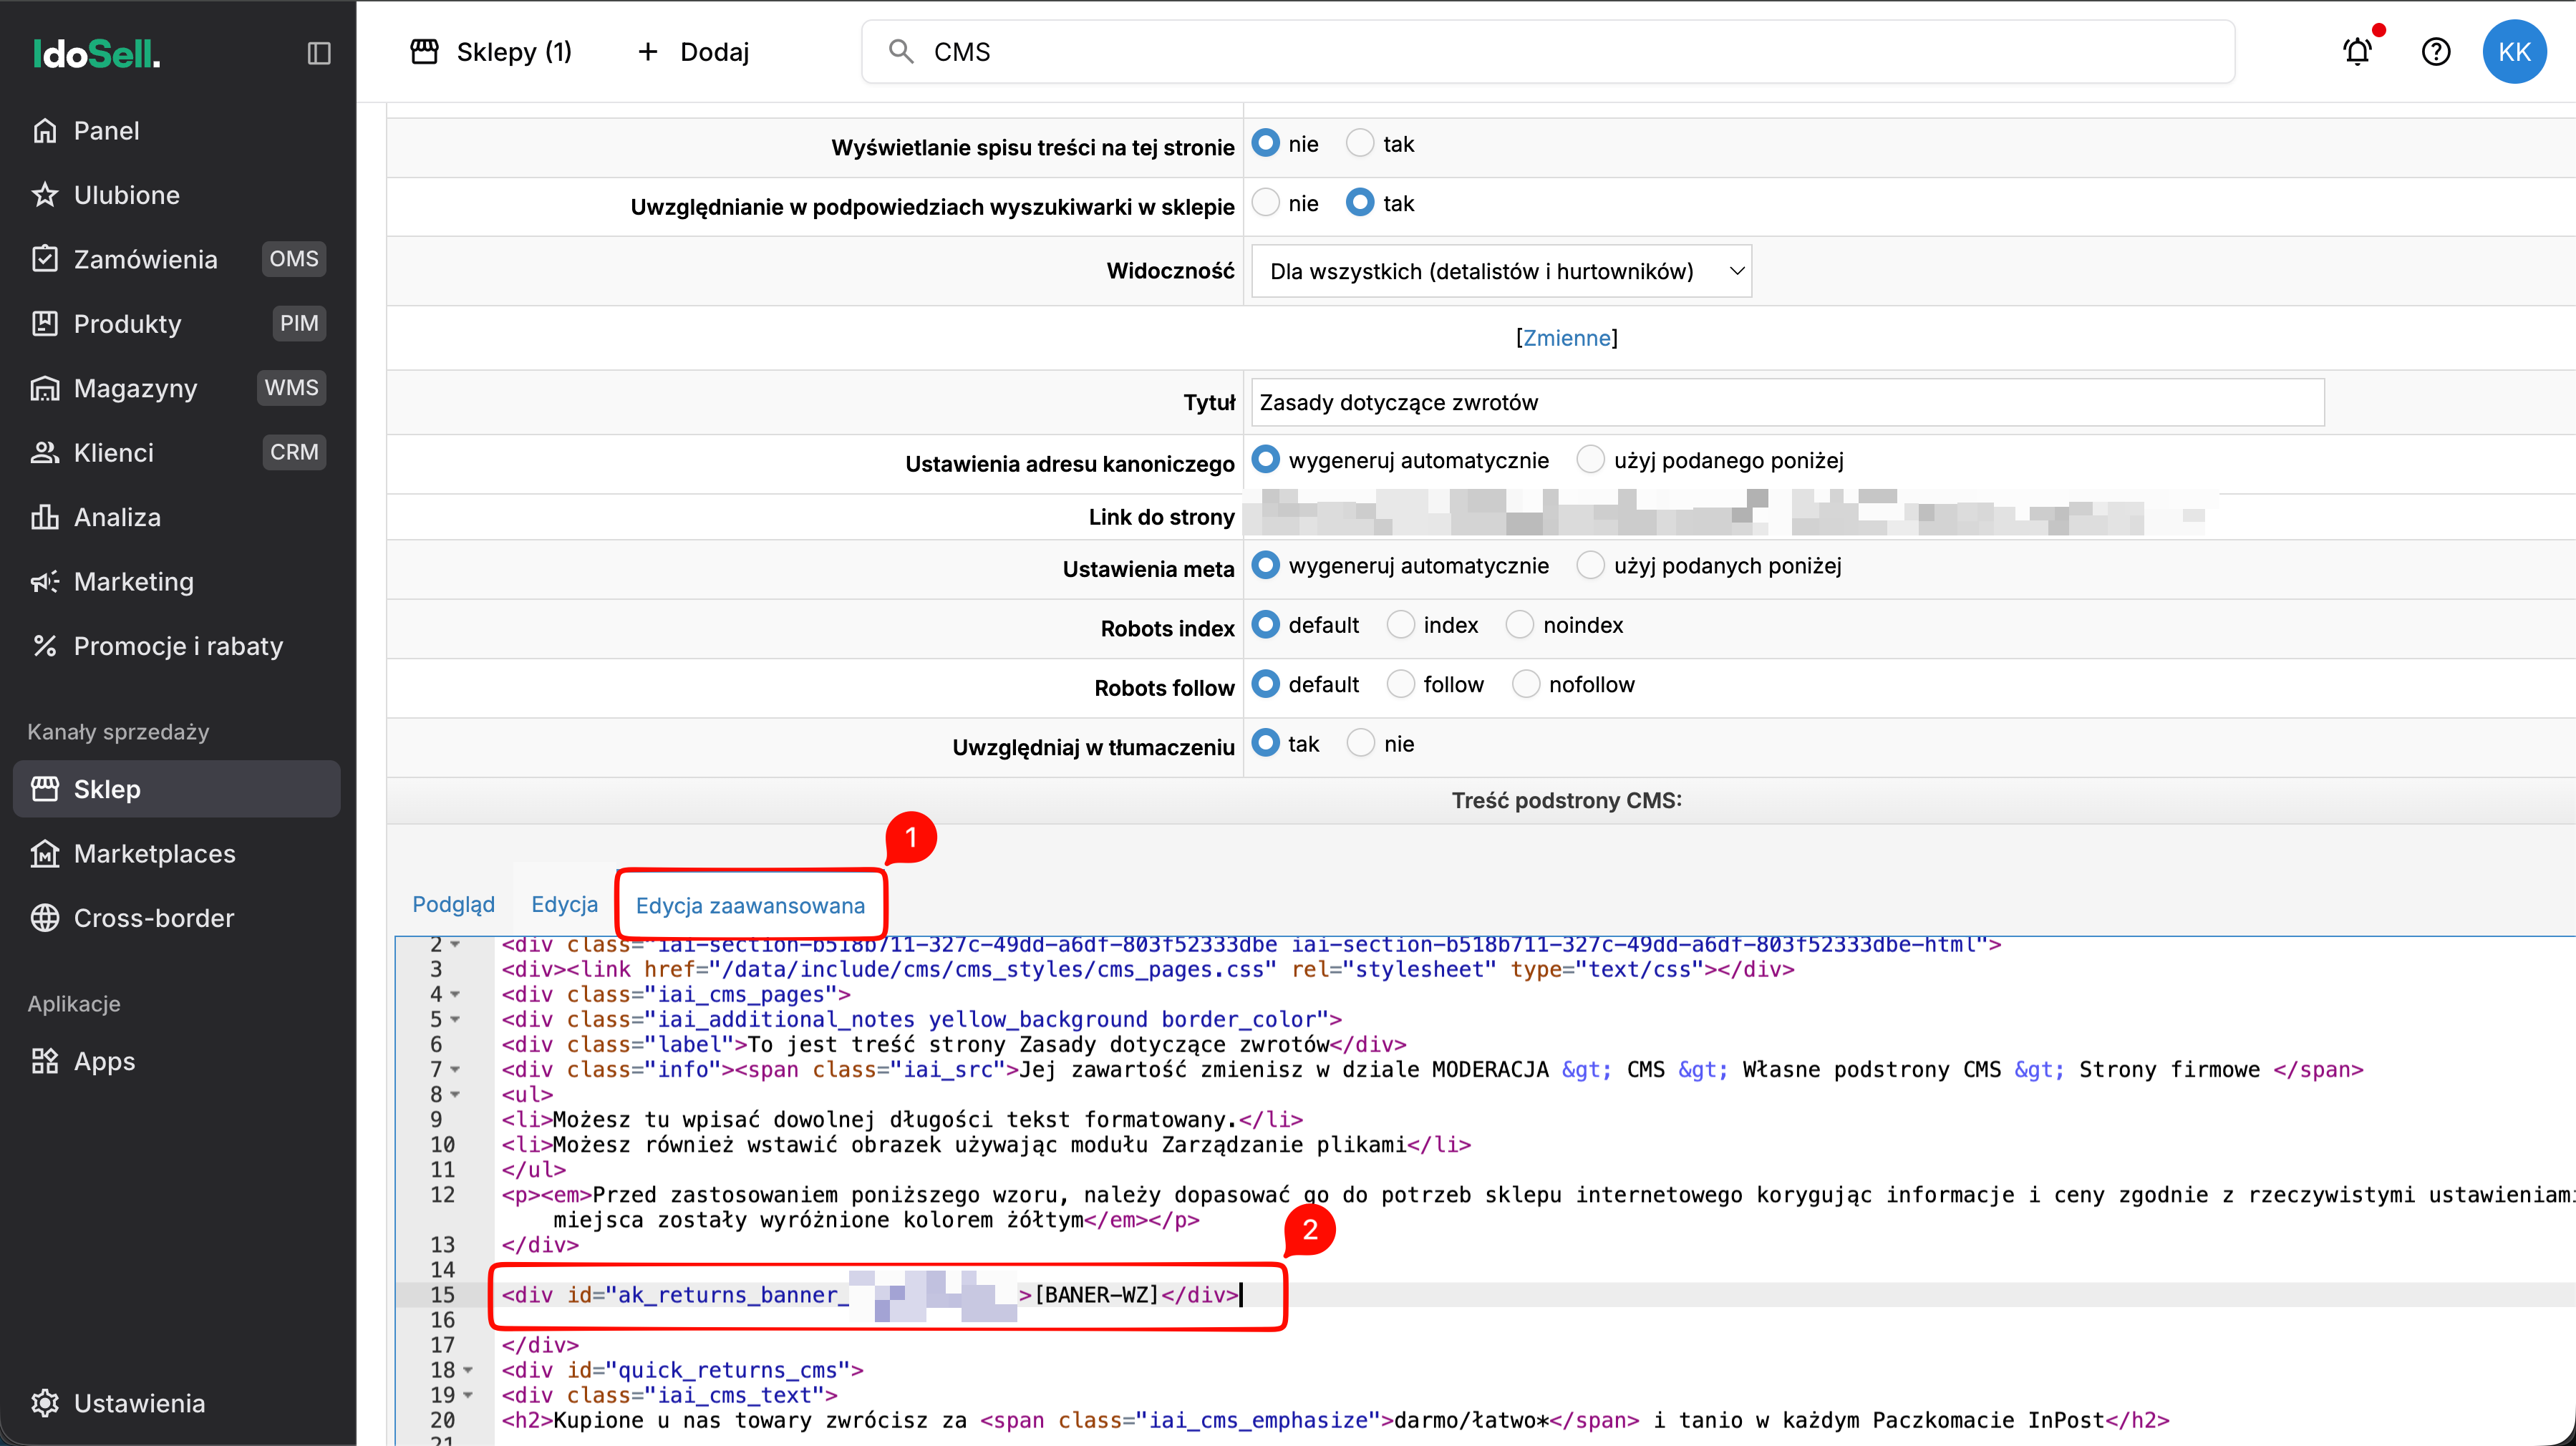Select 'tak' for Wyświetlanie spisu treści
Viewport: 2576px width, 1446px height.
click(x=1360, y=144)
